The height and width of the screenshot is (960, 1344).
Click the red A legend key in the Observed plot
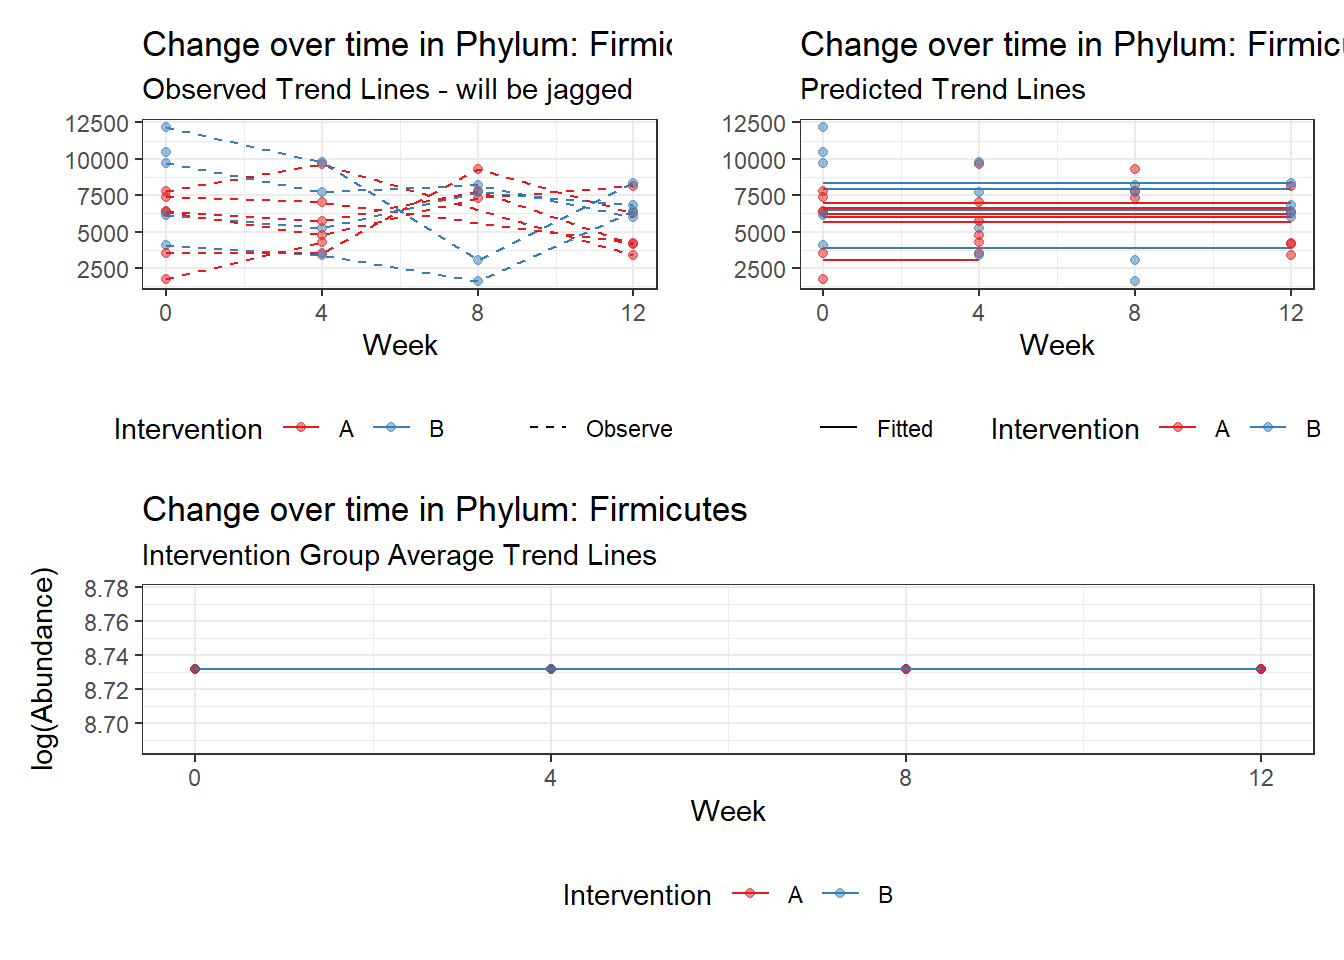tap(301, 428)
